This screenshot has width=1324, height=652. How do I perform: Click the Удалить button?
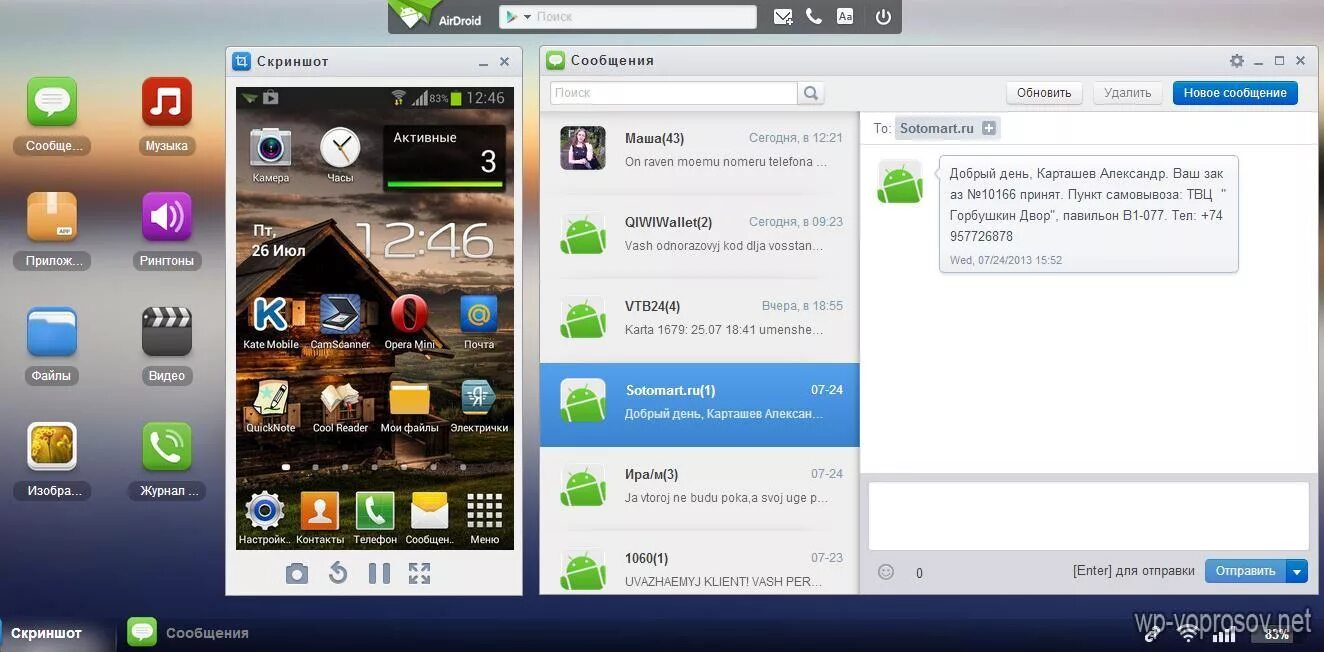tap(1128, 93)
